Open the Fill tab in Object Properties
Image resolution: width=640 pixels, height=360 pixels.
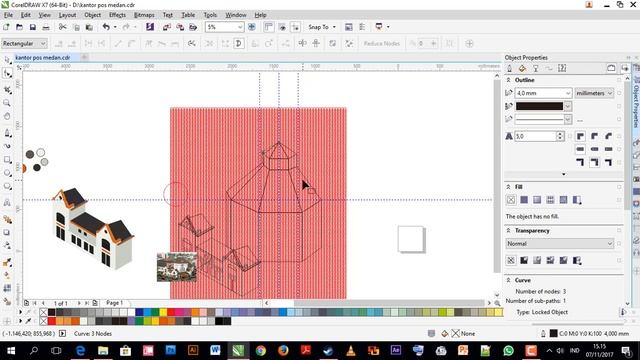click(522, 68)
